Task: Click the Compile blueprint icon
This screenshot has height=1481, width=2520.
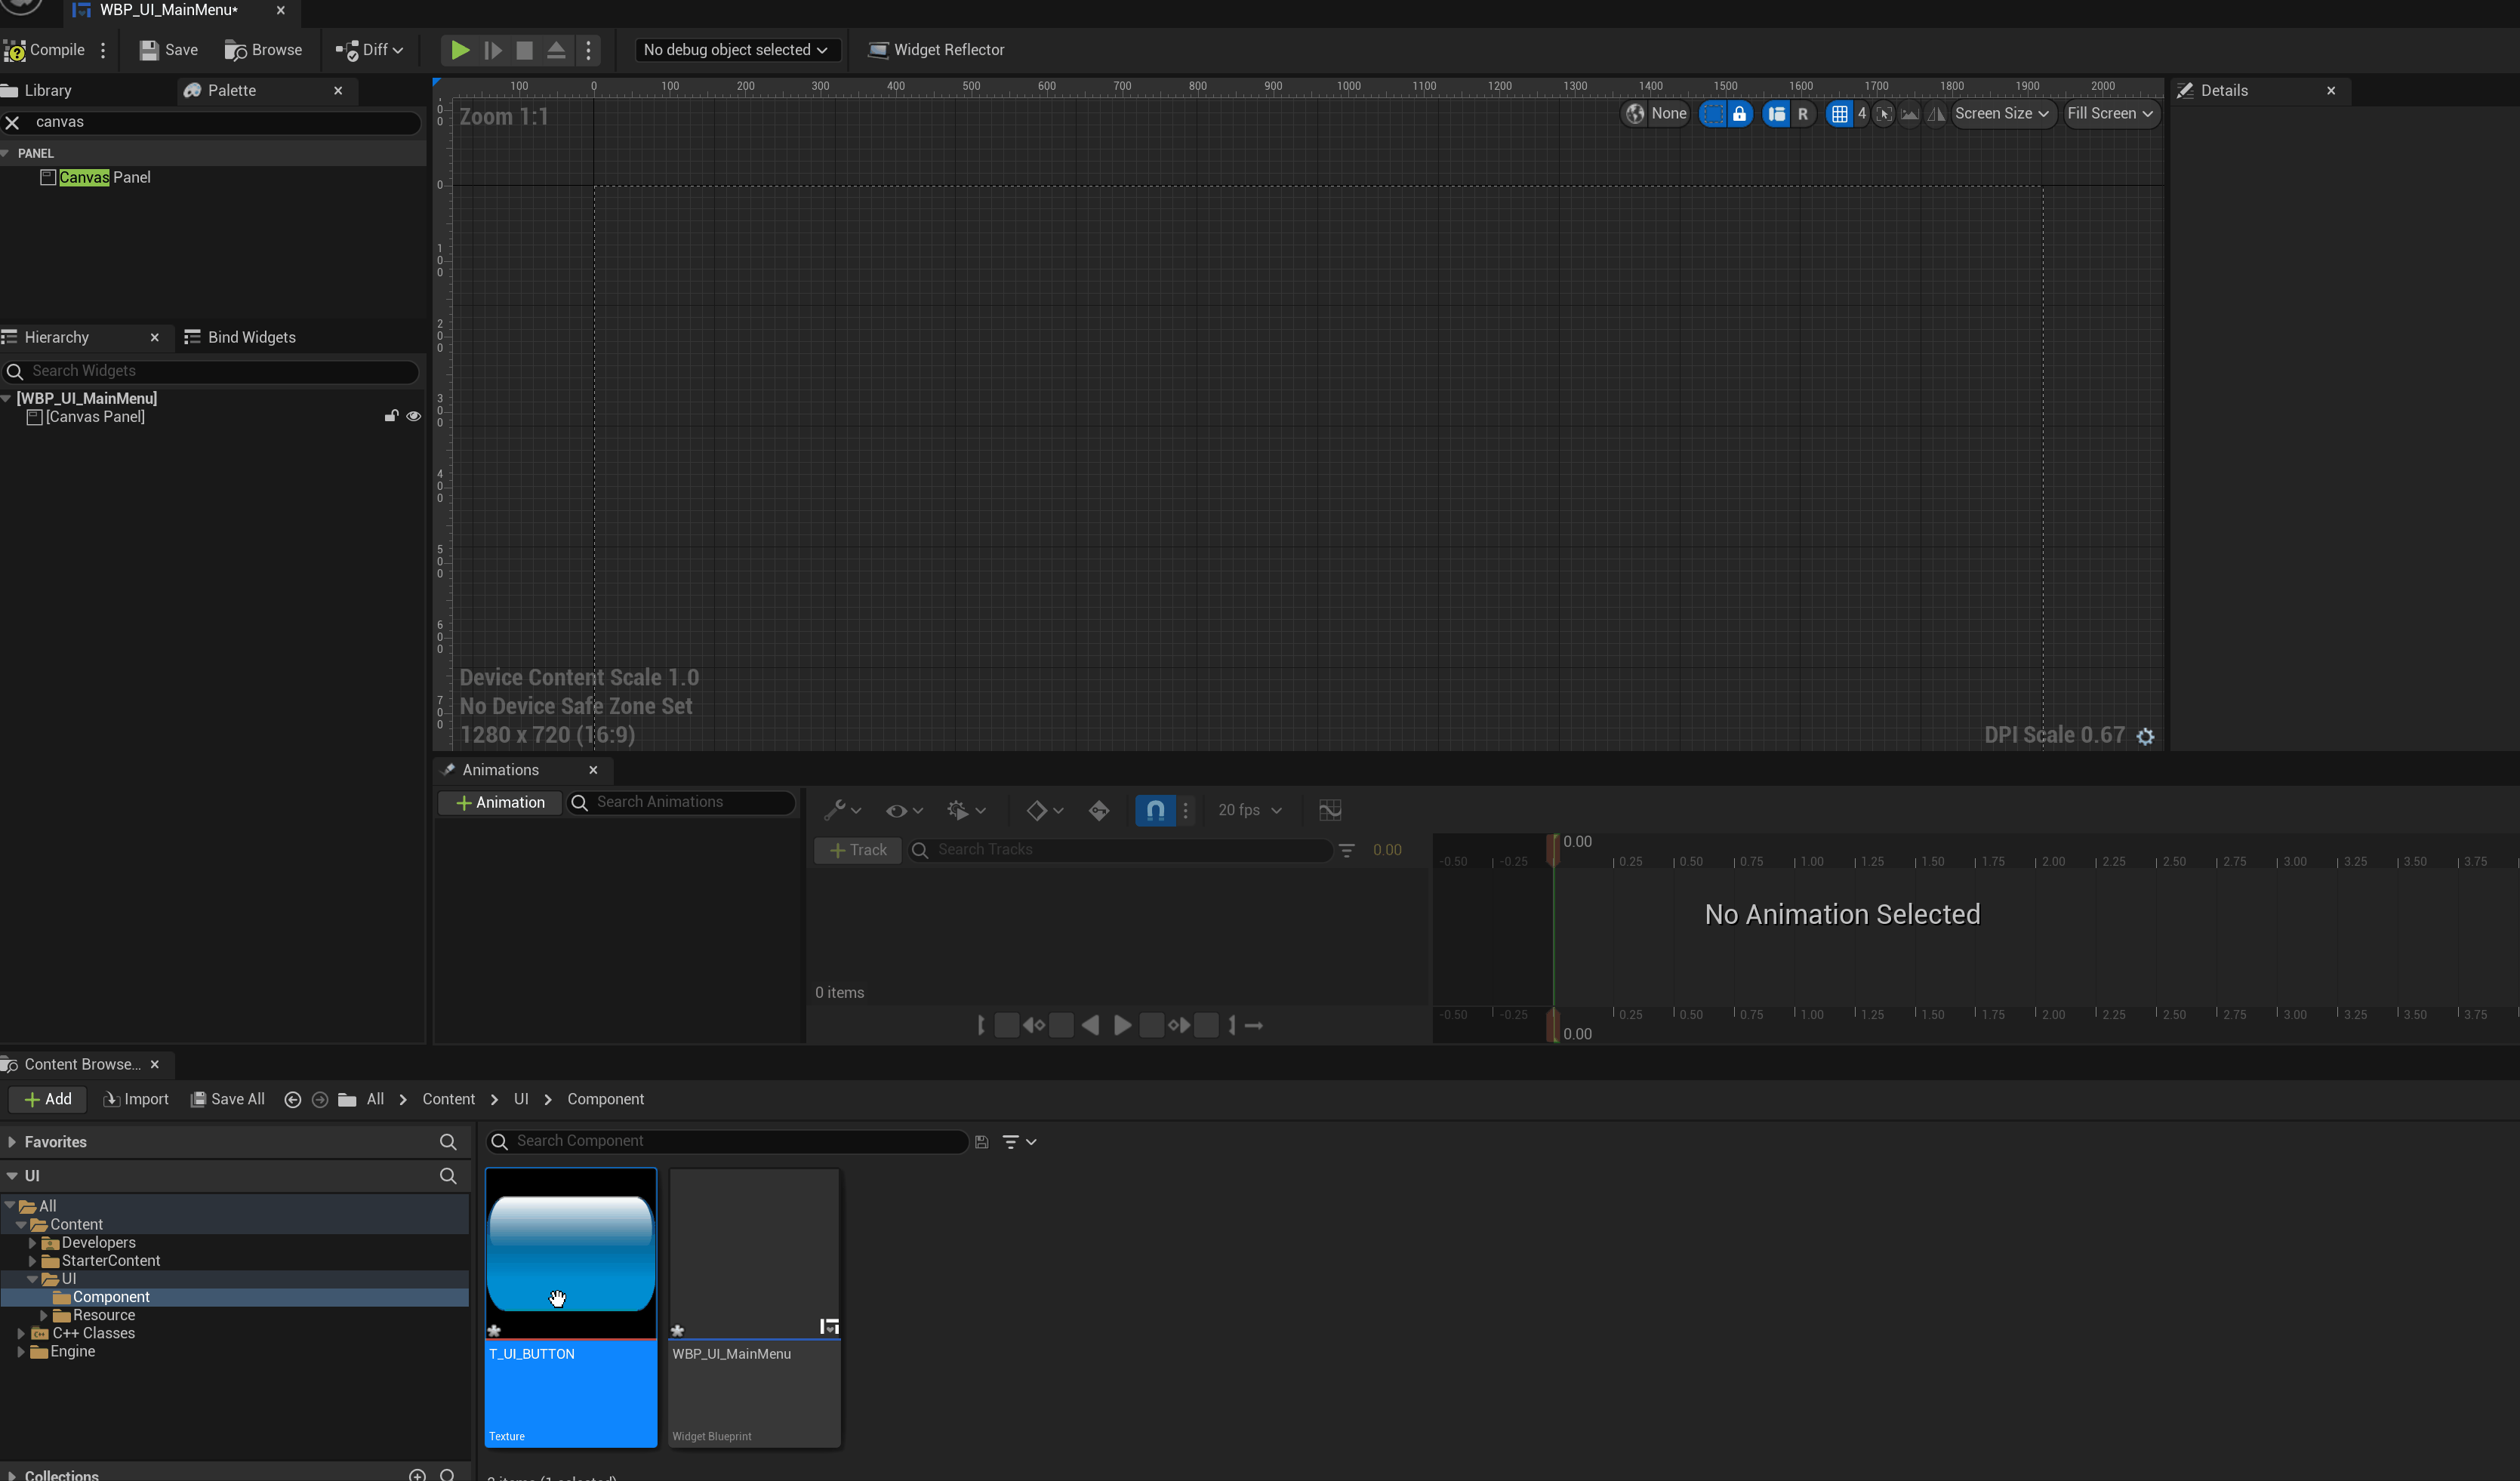Action: [15, 50]
